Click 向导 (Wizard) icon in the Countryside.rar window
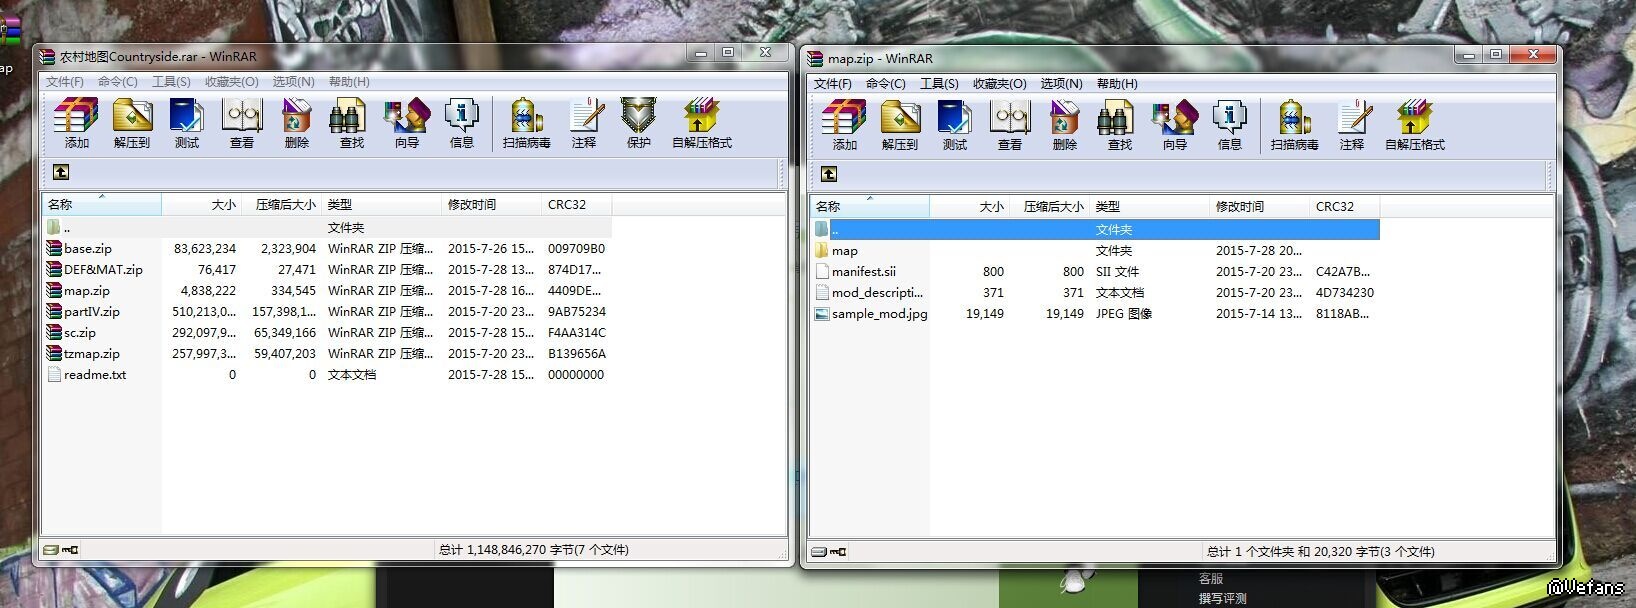Image resolution: width=1636 pixels, height=608 pixels. pos(406,123)
